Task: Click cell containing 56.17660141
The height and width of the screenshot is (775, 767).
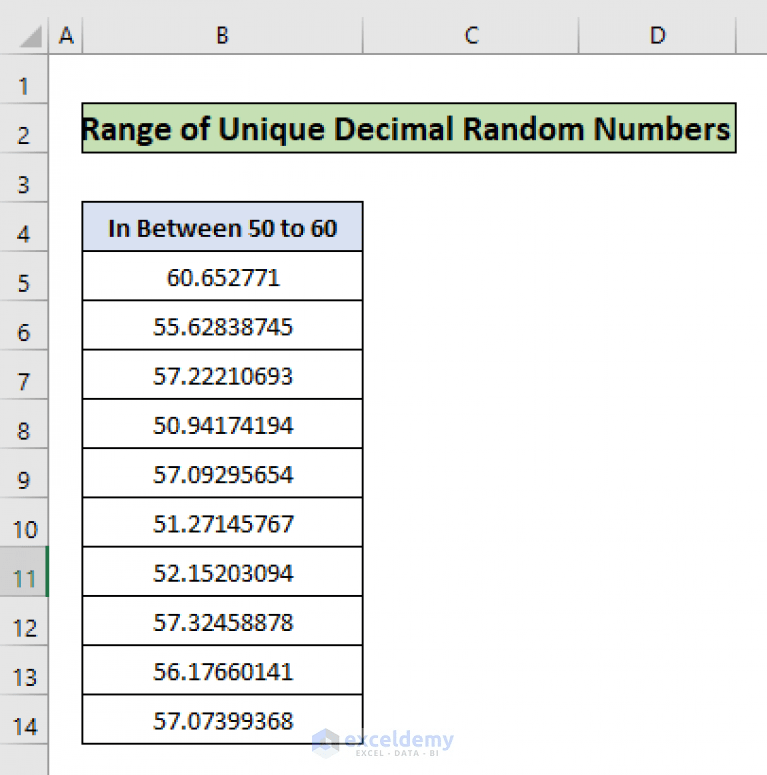Action: point(222,670)
